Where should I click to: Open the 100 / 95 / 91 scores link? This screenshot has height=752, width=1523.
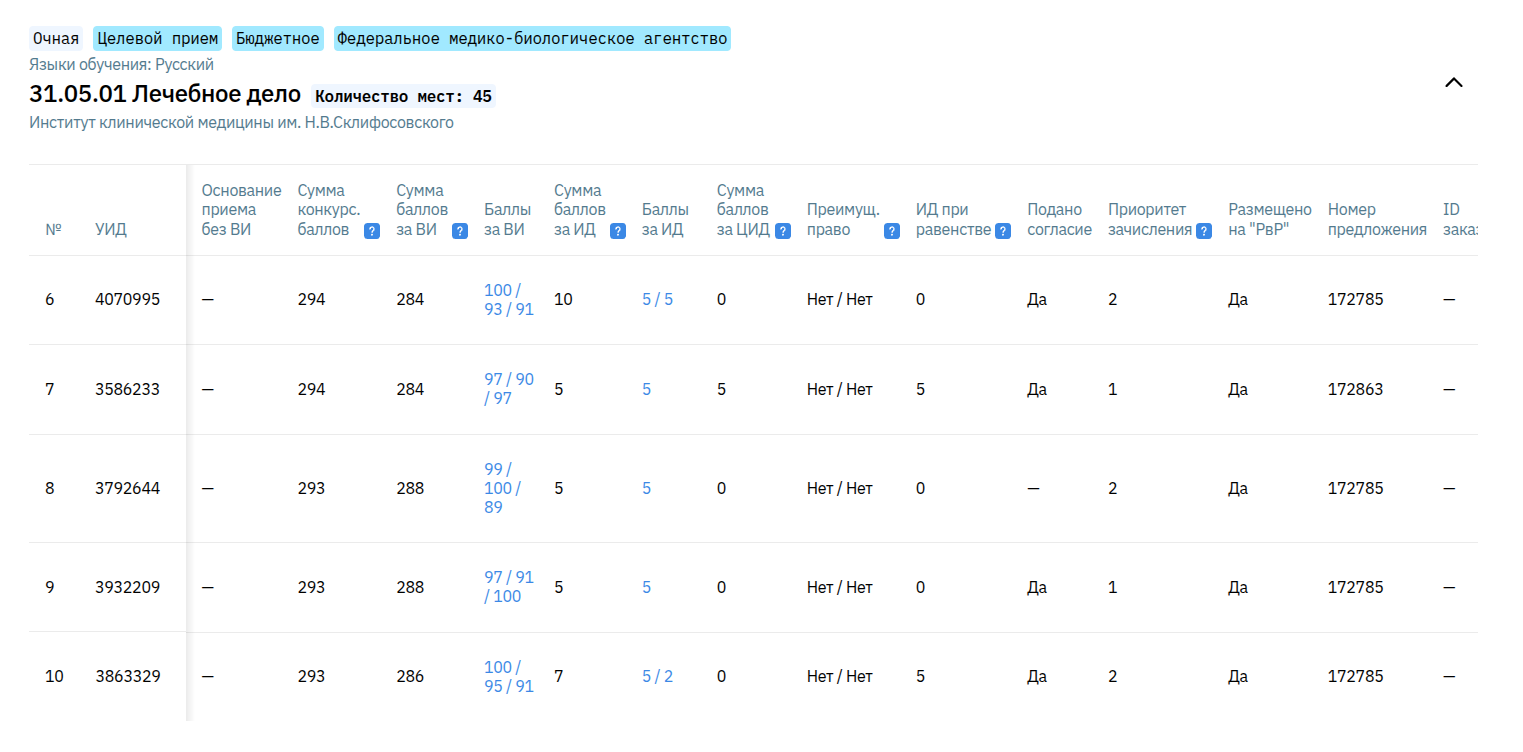point(508,677)
